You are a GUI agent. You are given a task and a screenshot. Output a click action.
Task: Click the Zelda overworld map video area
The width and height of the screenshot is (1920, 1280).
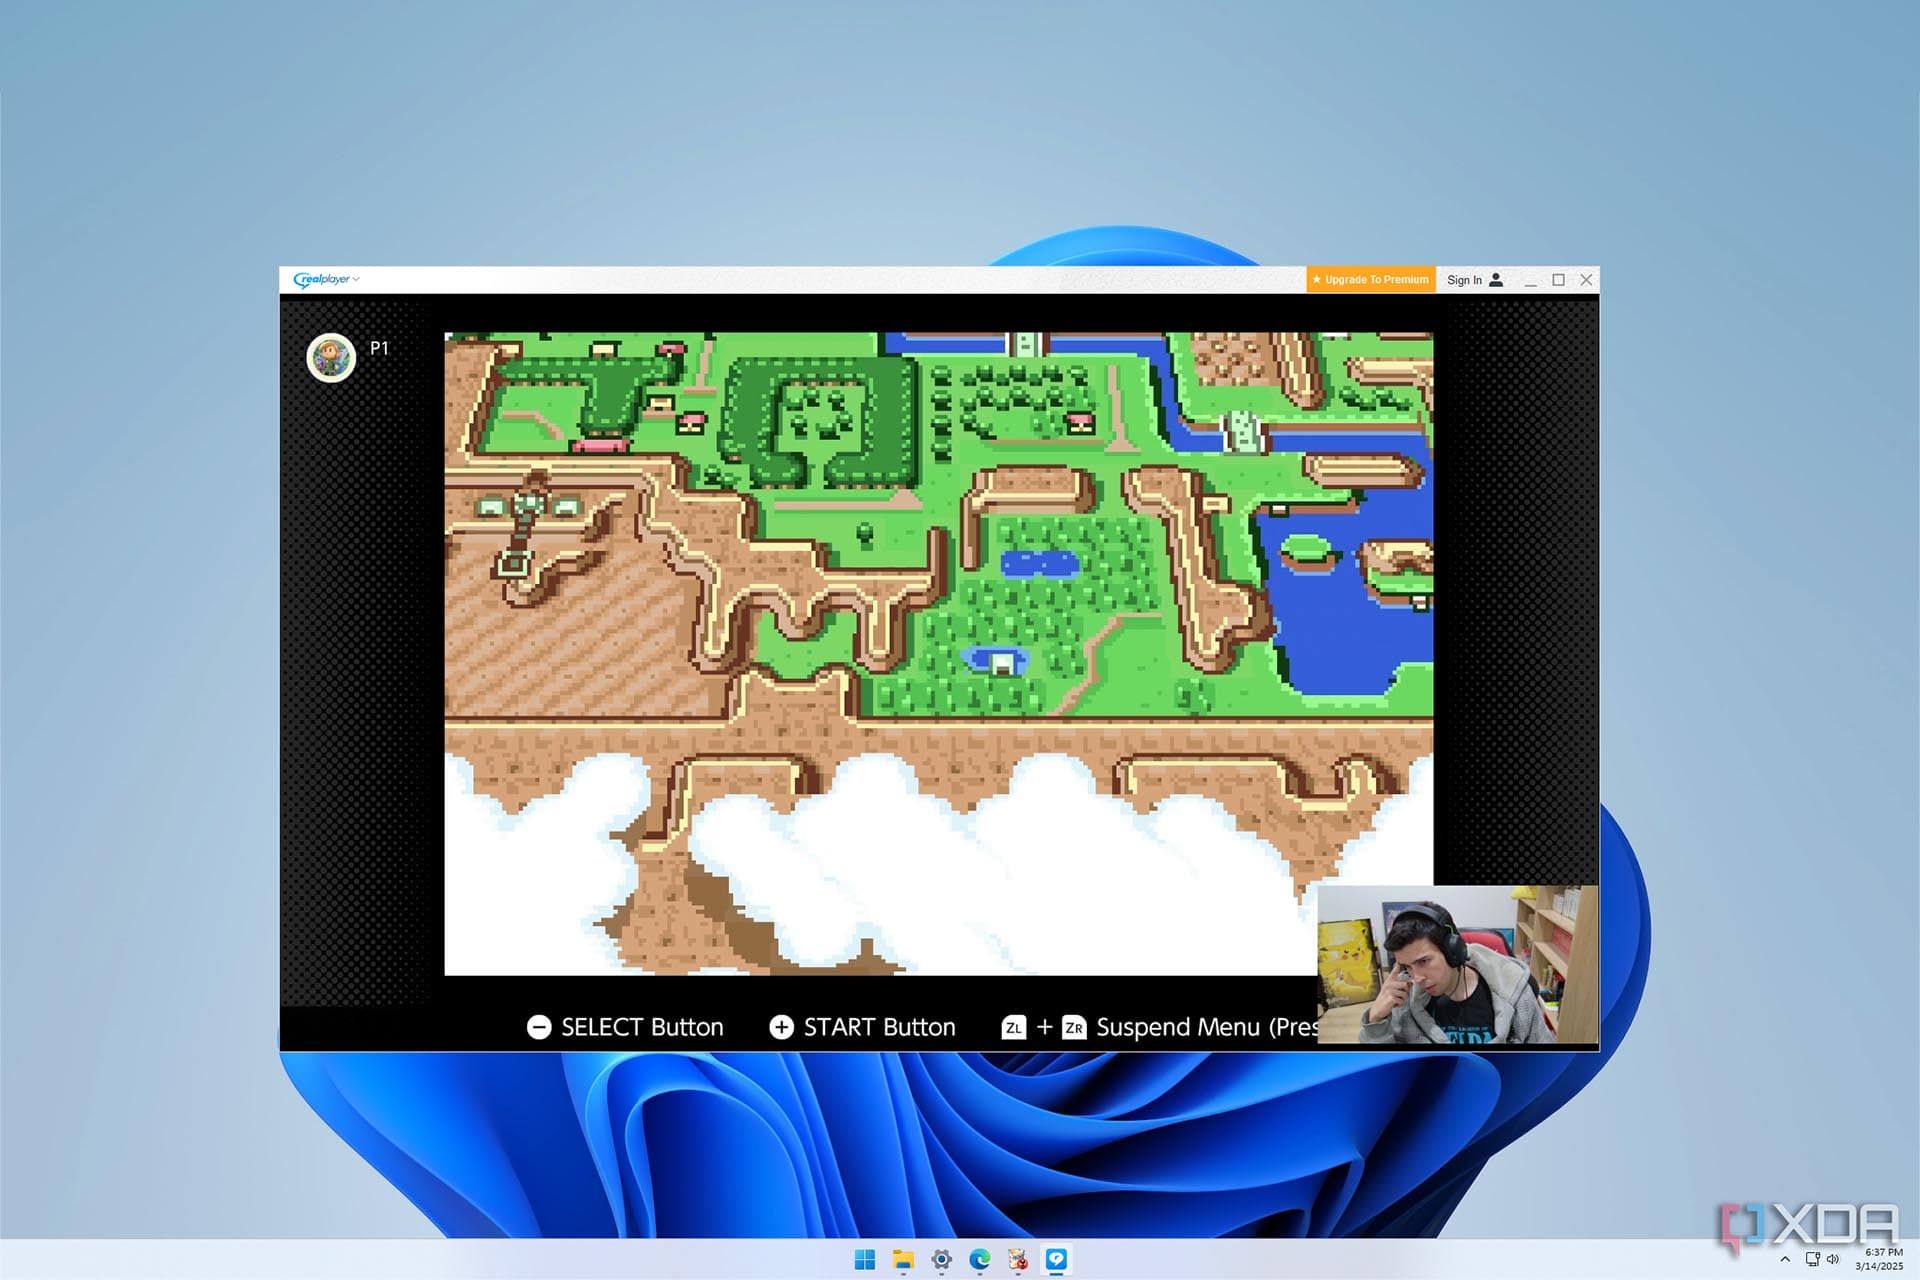tap(938, 653)
